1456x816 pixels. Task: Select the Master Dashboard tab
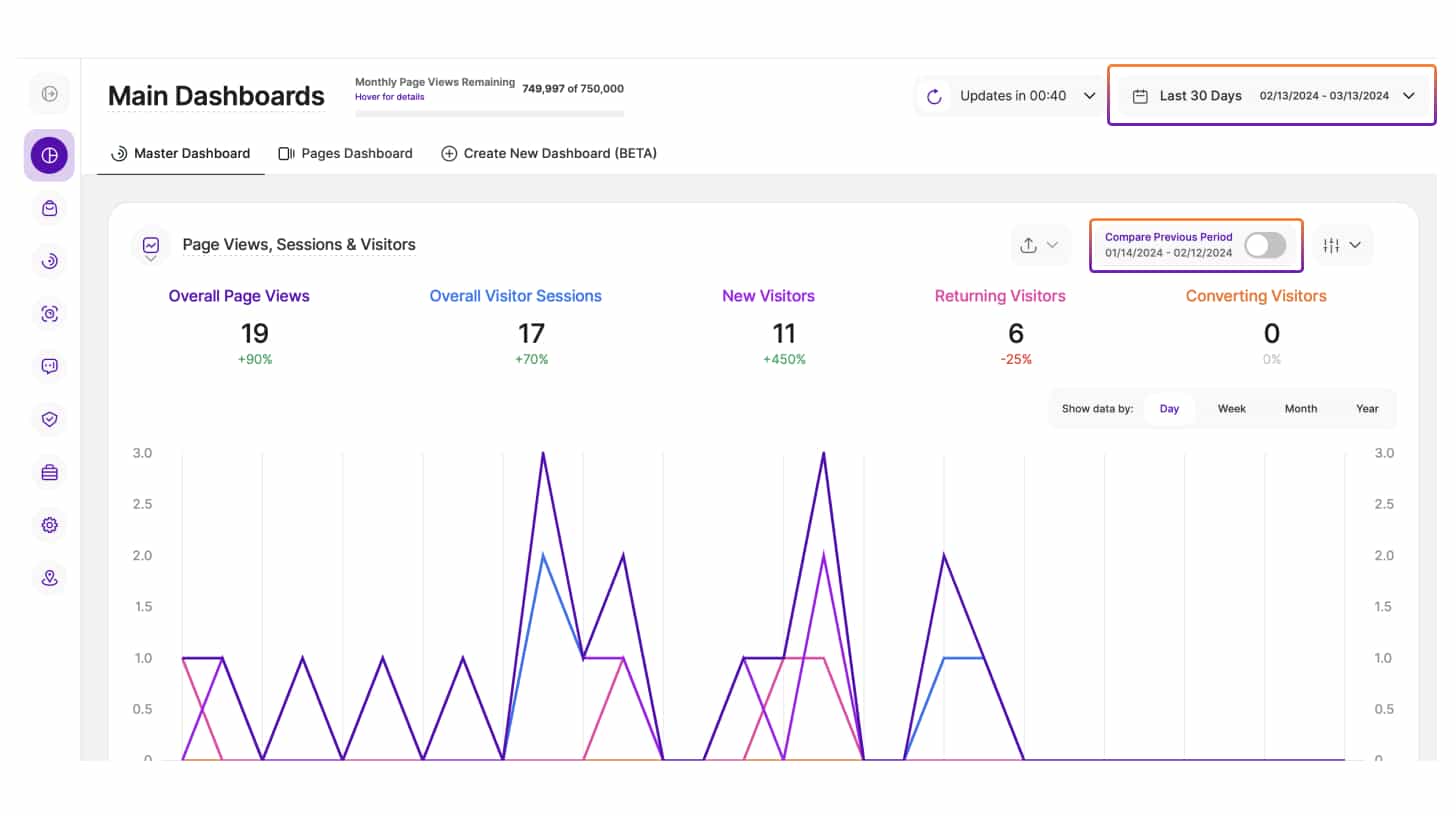coord(180,153)
